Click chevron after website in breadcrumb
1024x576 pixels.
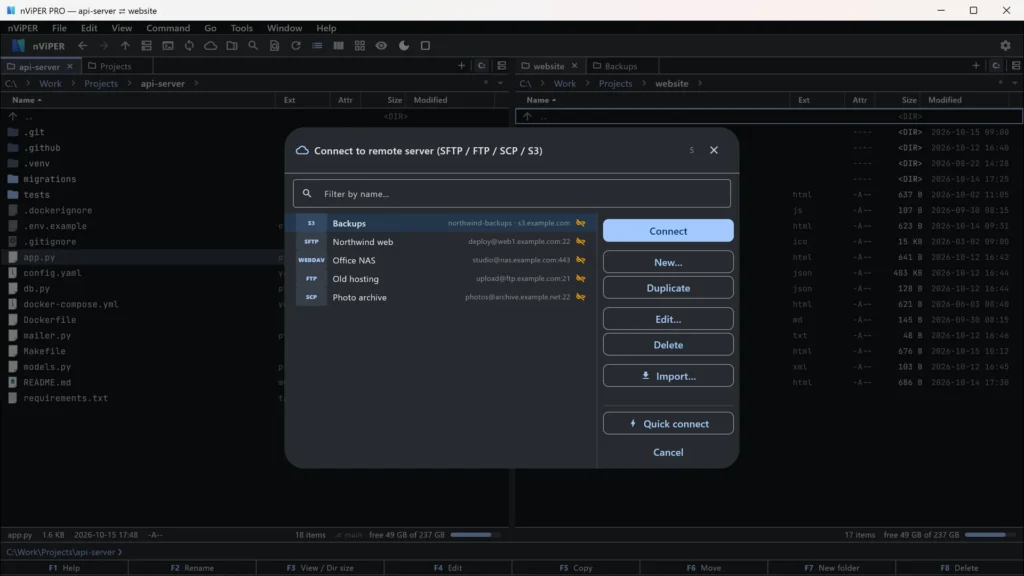click(699, 84)
